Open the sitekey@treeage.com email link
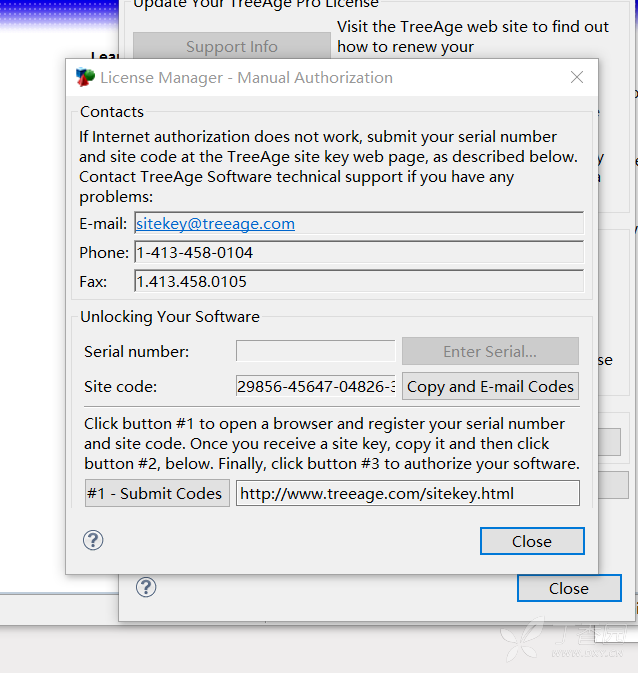638x673 pixels. pos(215,224)
